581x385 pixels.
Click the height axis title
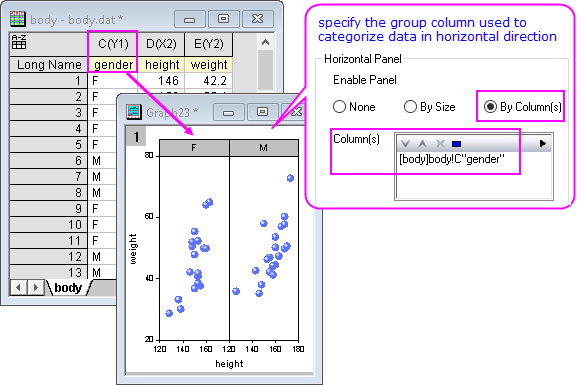point(229,364)
